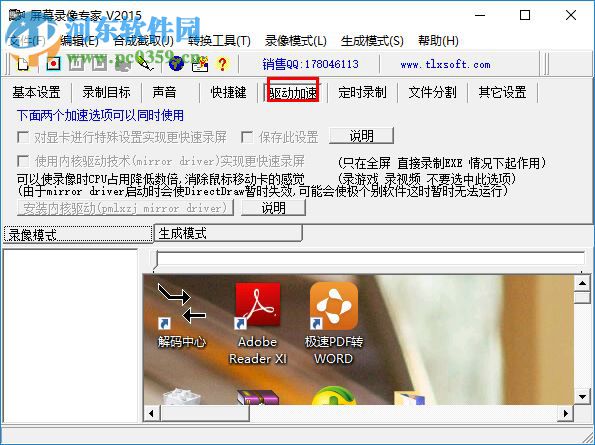Click the 销售QQ:178046113 text

click(310, 64)
